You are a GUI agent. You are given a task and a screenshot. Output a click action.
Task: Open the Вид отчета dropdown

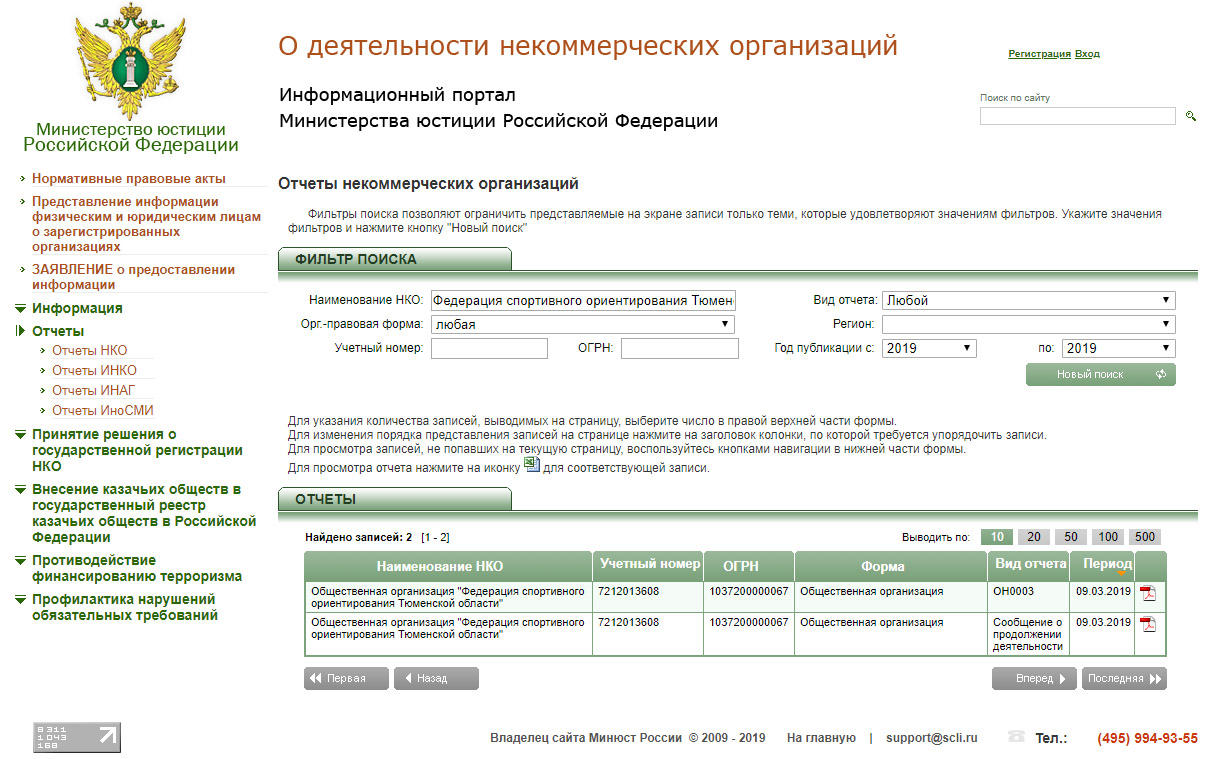1028,300
